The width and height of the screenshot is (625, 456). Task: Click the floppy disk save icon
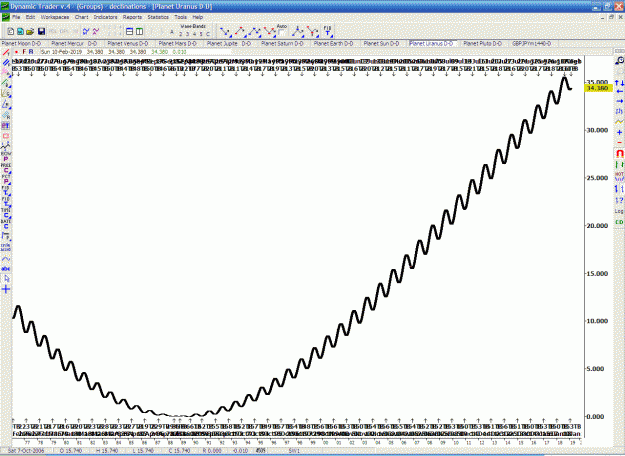point(41,31)
